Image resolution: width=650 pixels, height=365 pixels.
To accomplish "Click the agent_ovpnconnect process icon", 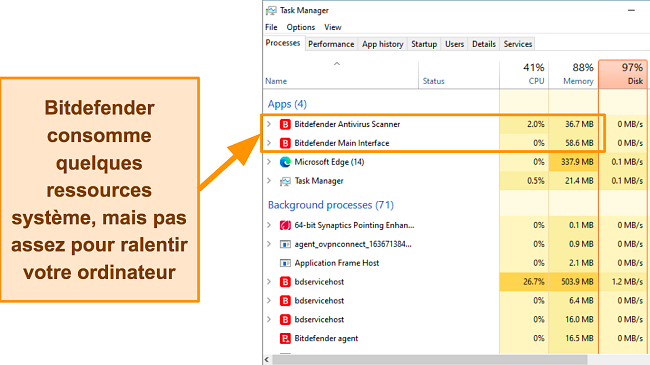I will pos(285,244).
